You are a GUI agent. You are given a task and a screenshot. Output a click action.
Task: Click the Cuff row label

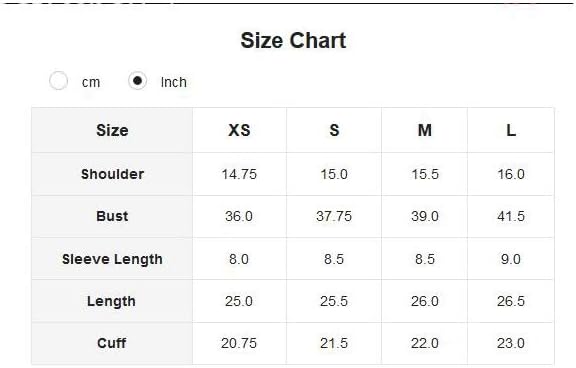(112, 343)
